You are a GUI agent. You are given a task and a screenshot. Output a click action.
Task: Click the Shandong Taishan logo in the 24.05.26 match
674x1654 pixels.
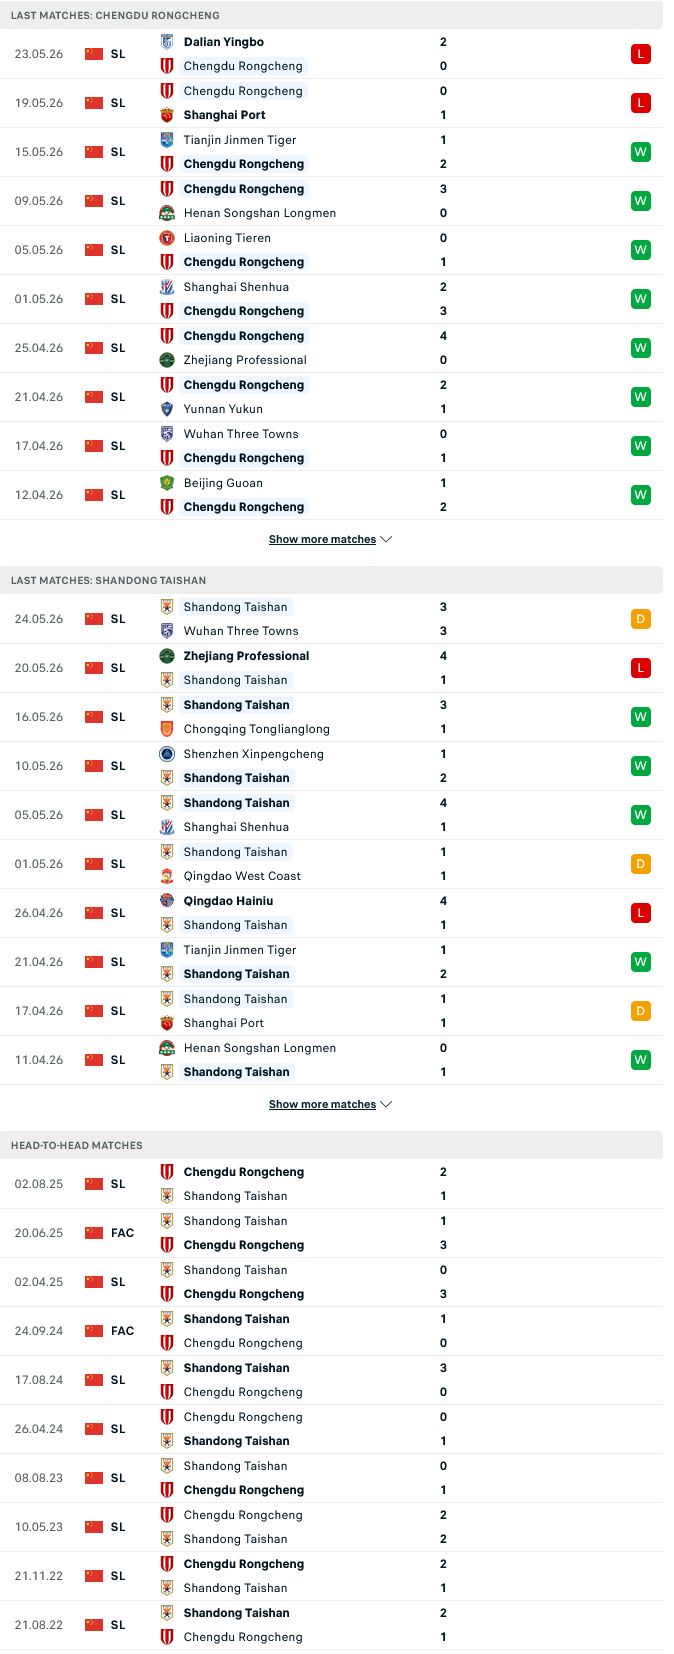167,607
